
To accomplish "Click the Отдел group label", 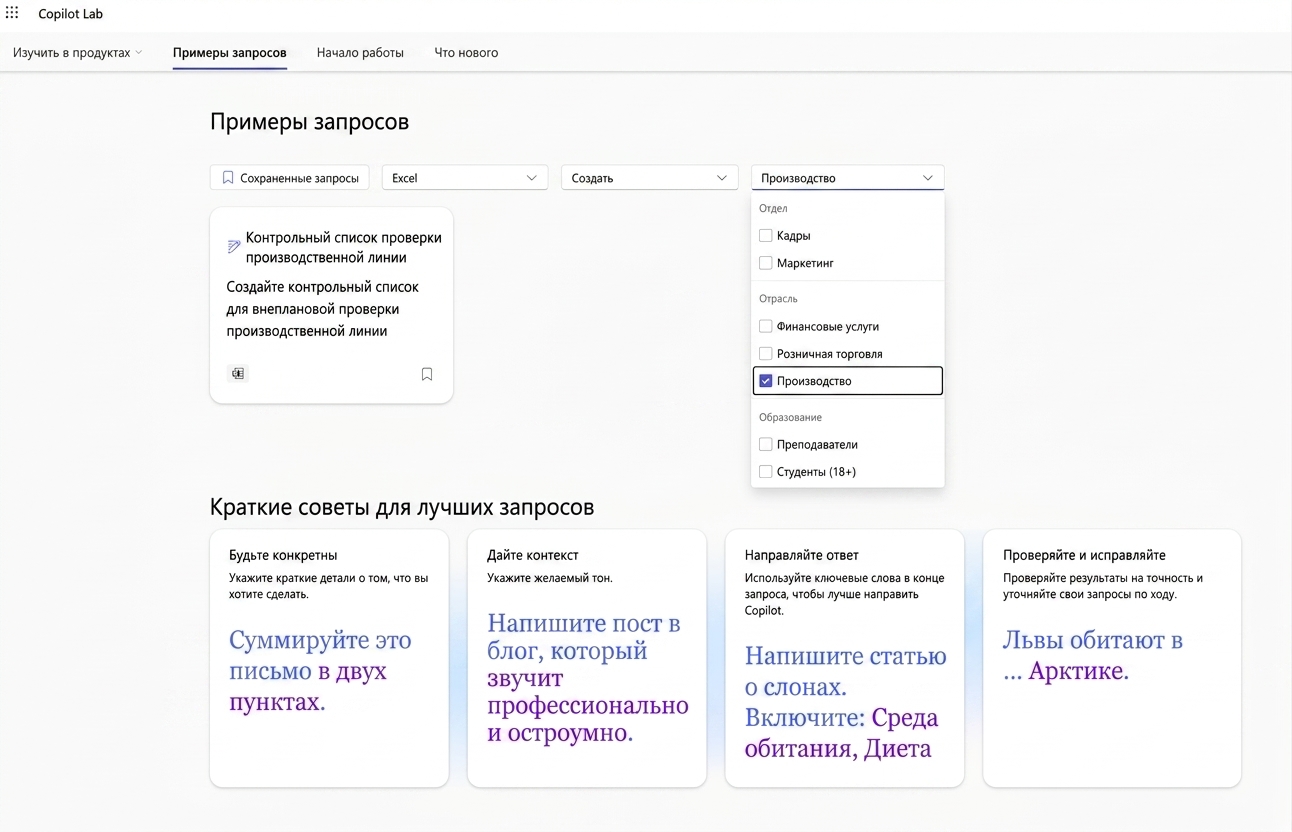I will [x=773, y=208].
